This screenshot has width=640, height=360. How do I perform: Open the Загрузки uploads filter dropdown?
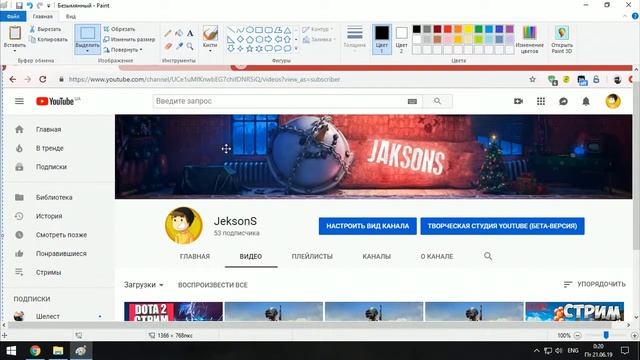point(144,284)
